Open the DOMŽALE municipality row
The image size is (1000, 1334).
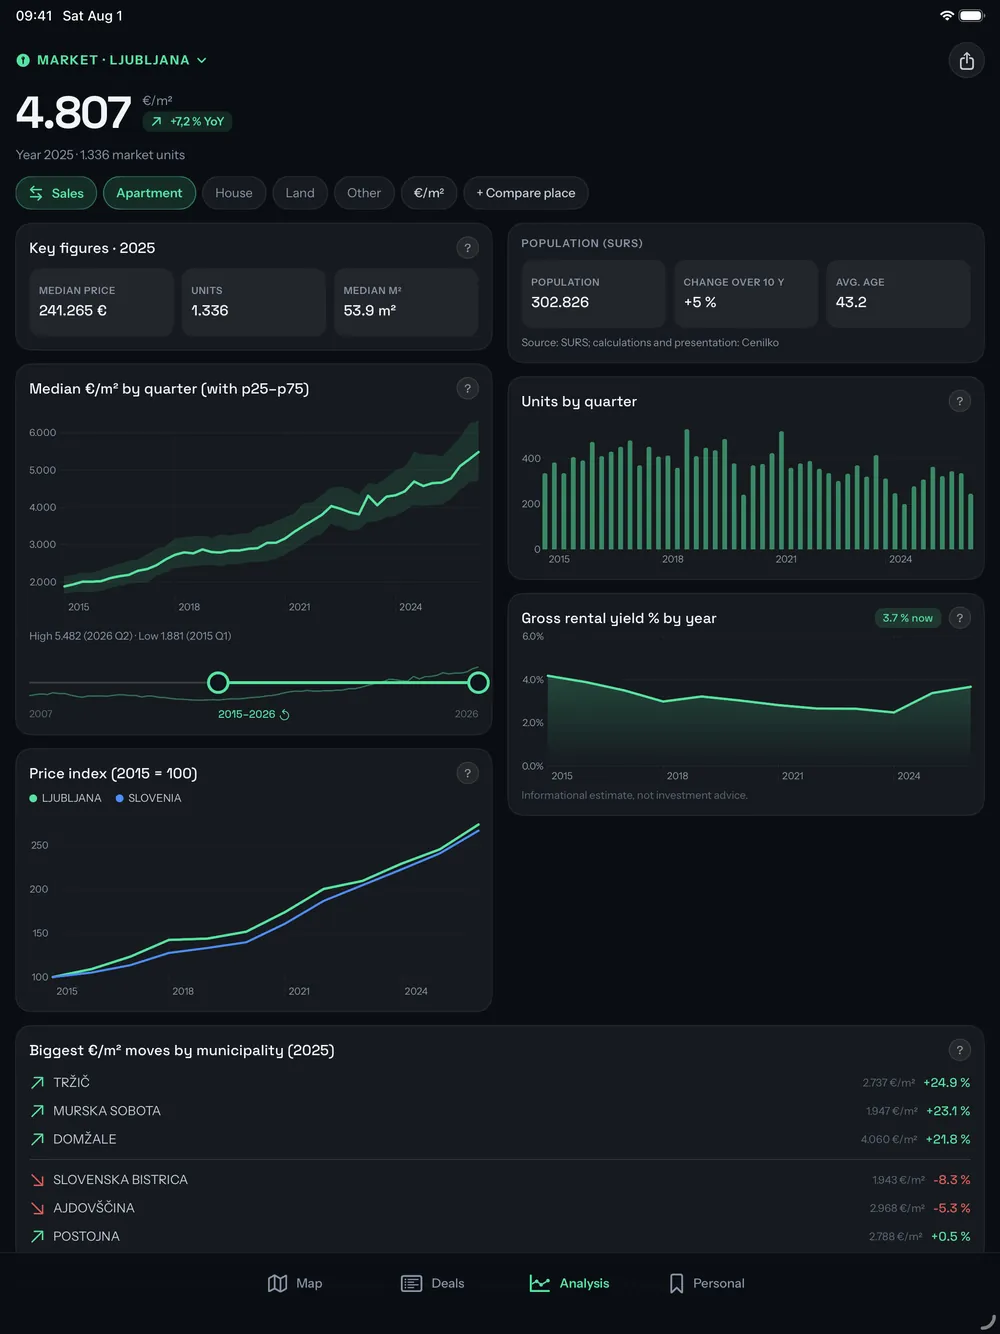click(x=500, y=1139)
